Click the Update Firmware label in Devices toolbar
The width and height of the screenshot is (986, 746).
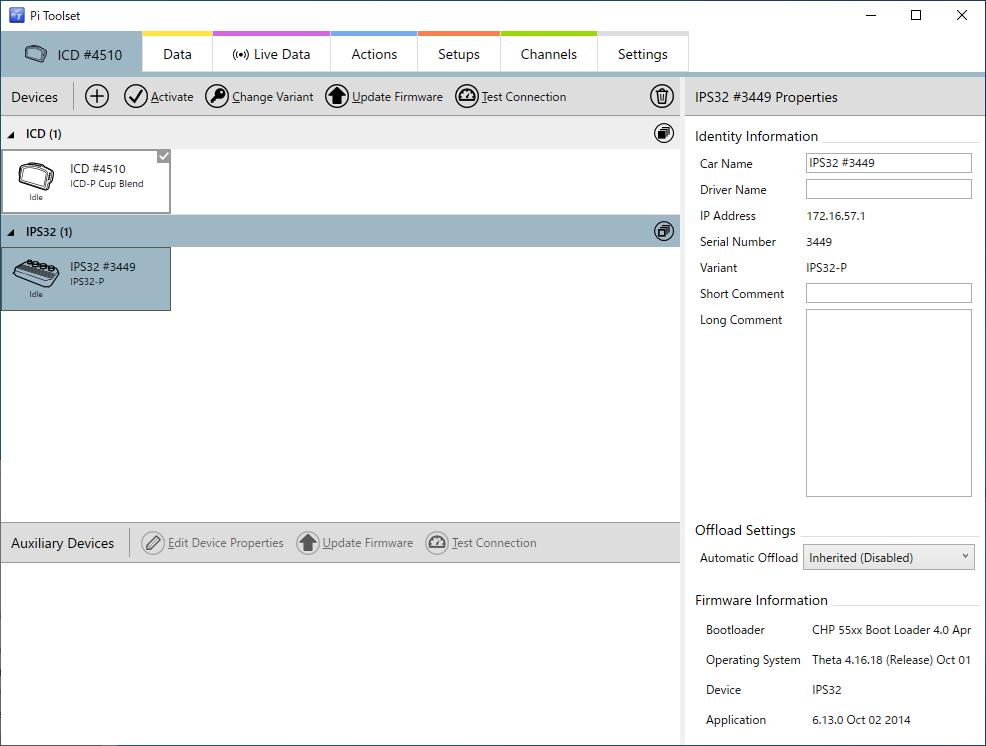tap(397, 97)
